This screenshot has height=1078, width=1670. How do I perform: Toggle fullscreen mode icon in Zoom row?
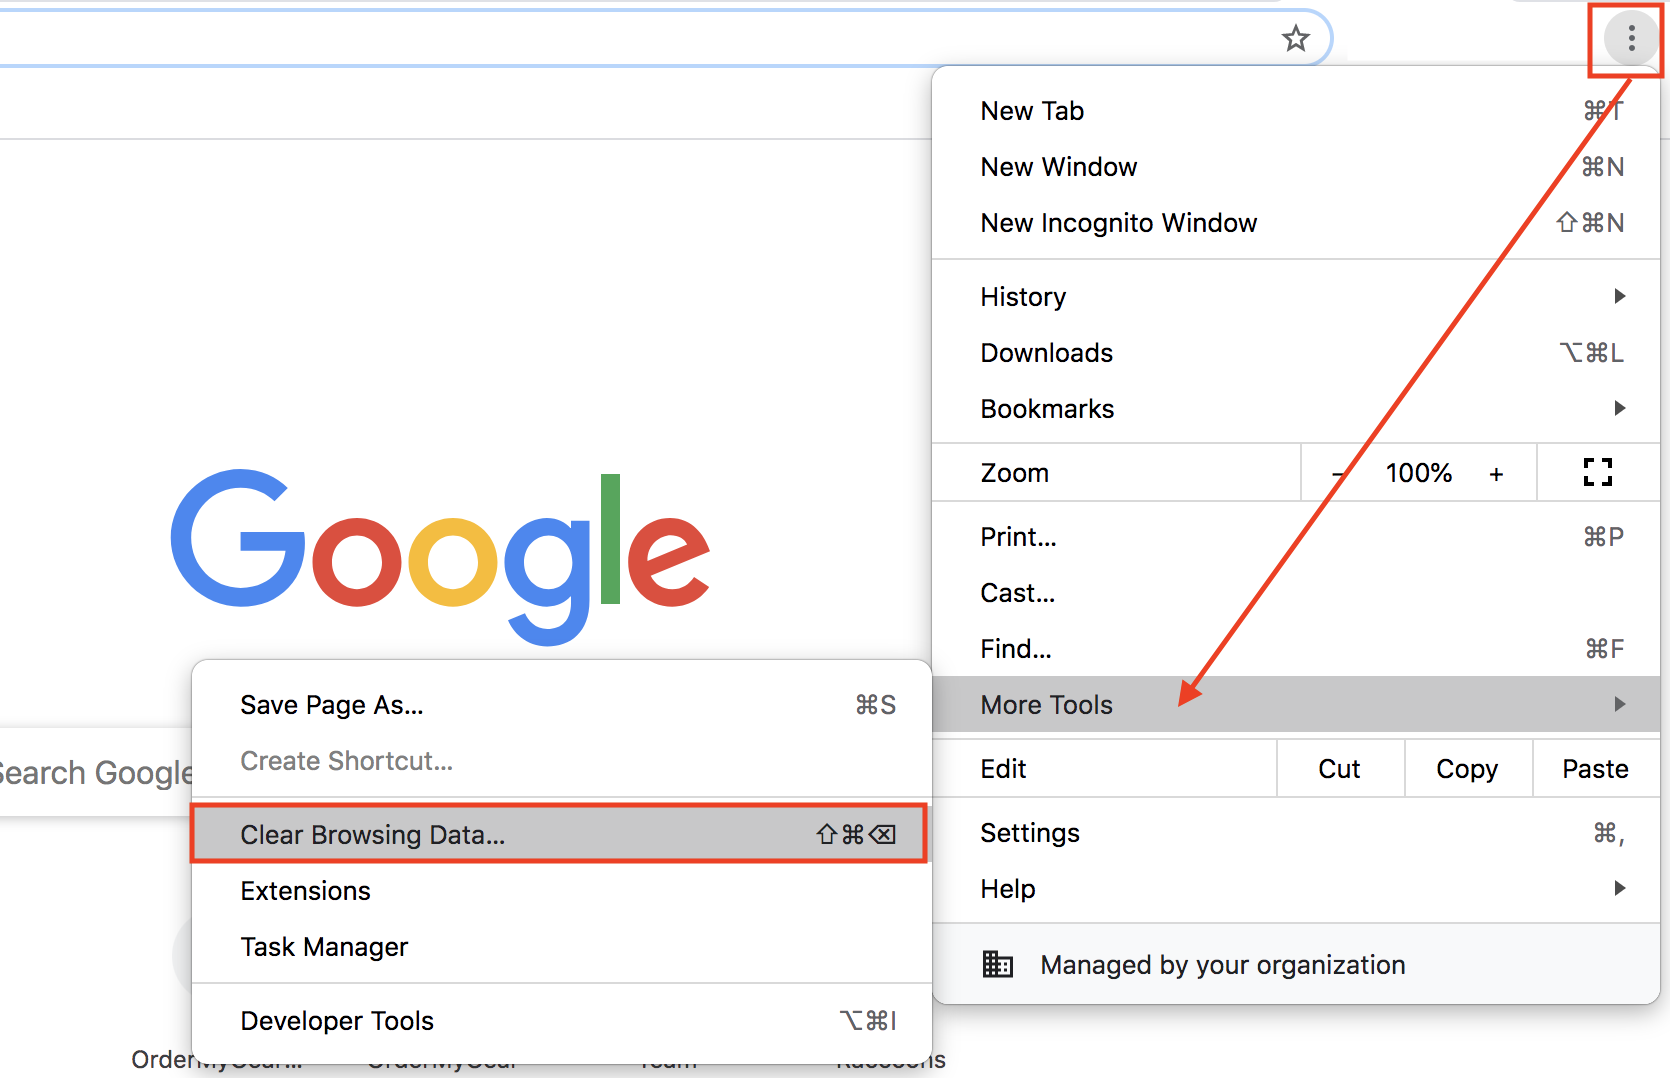coord(1597,472)
